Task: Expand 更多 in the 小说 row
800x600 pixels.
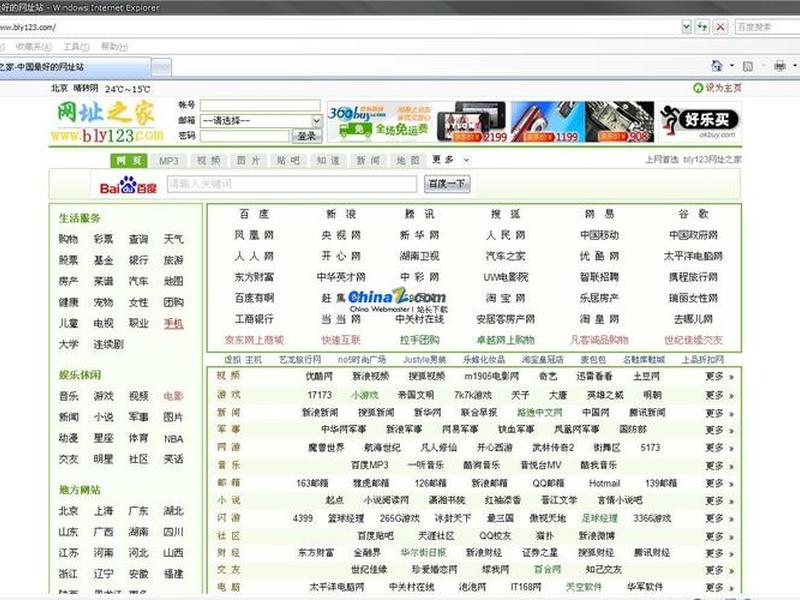Action: (x=719, y=501)
